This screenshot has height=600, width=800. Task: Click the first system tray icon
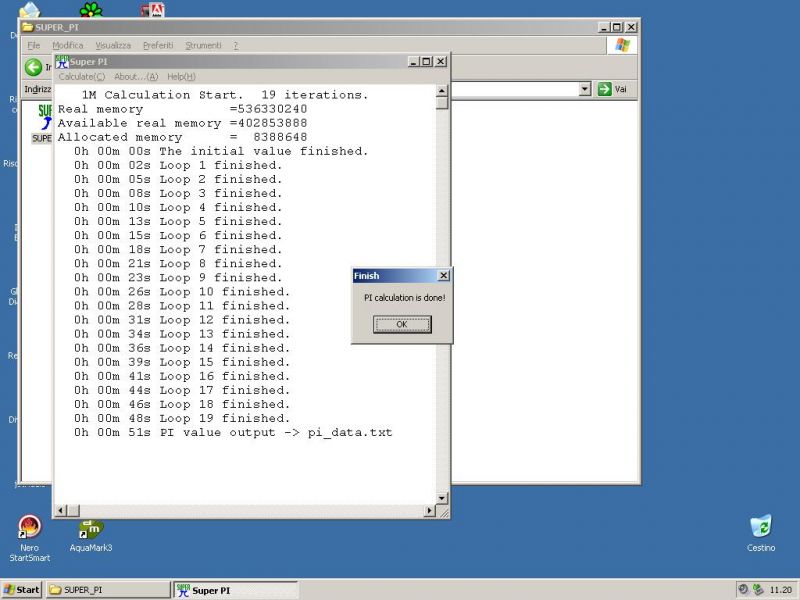[x=743, y=589]
